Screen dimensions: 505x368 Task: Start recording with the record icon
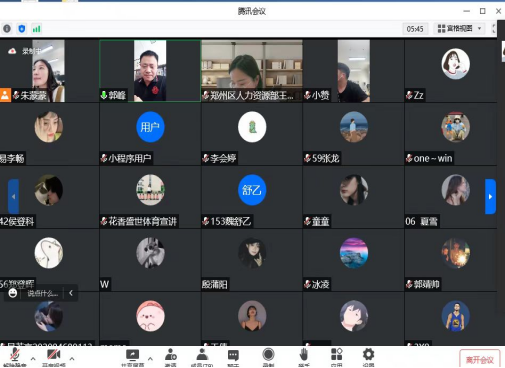coord(268,355)
